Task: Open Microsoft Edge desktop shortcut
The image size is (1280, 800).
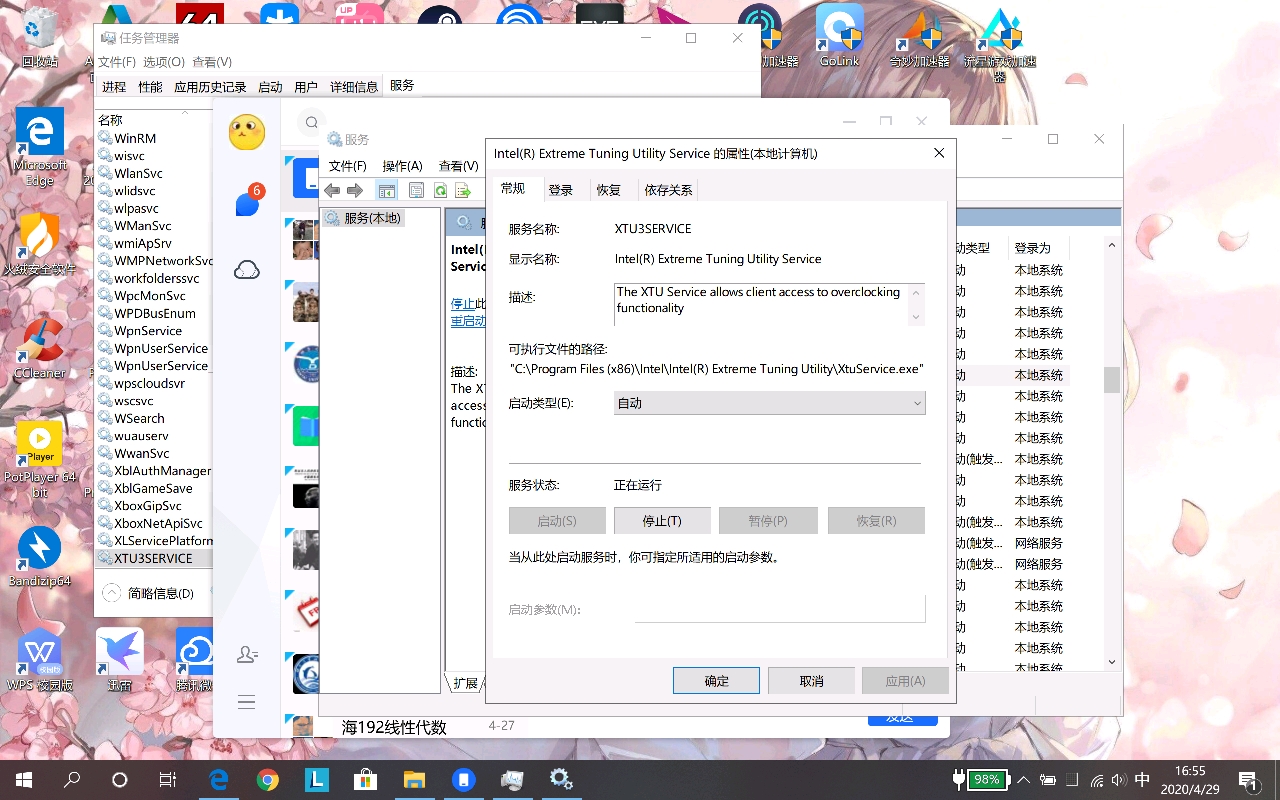Action: pos(40,147)
